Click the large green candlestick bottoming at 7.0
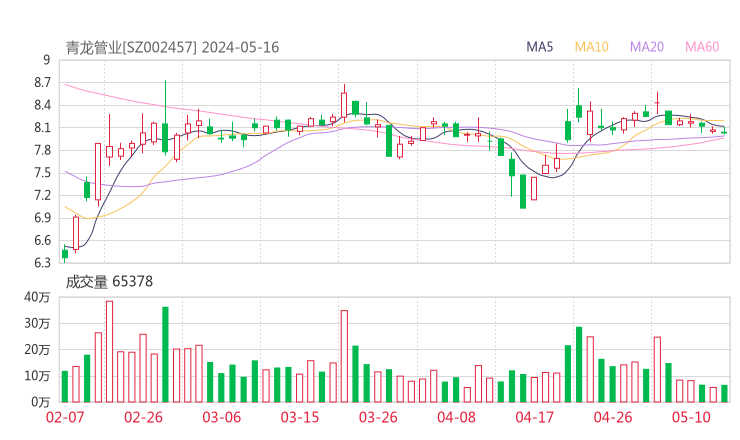Screen dimensions: 740x440 click(523, 192)
